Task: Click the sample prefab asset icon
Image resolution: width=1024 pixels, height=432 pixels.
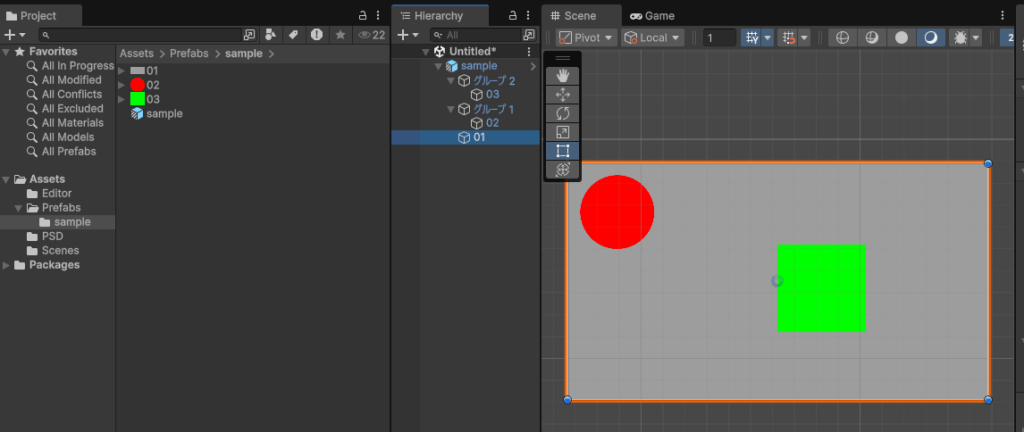Action: click(x=137, y=114)
